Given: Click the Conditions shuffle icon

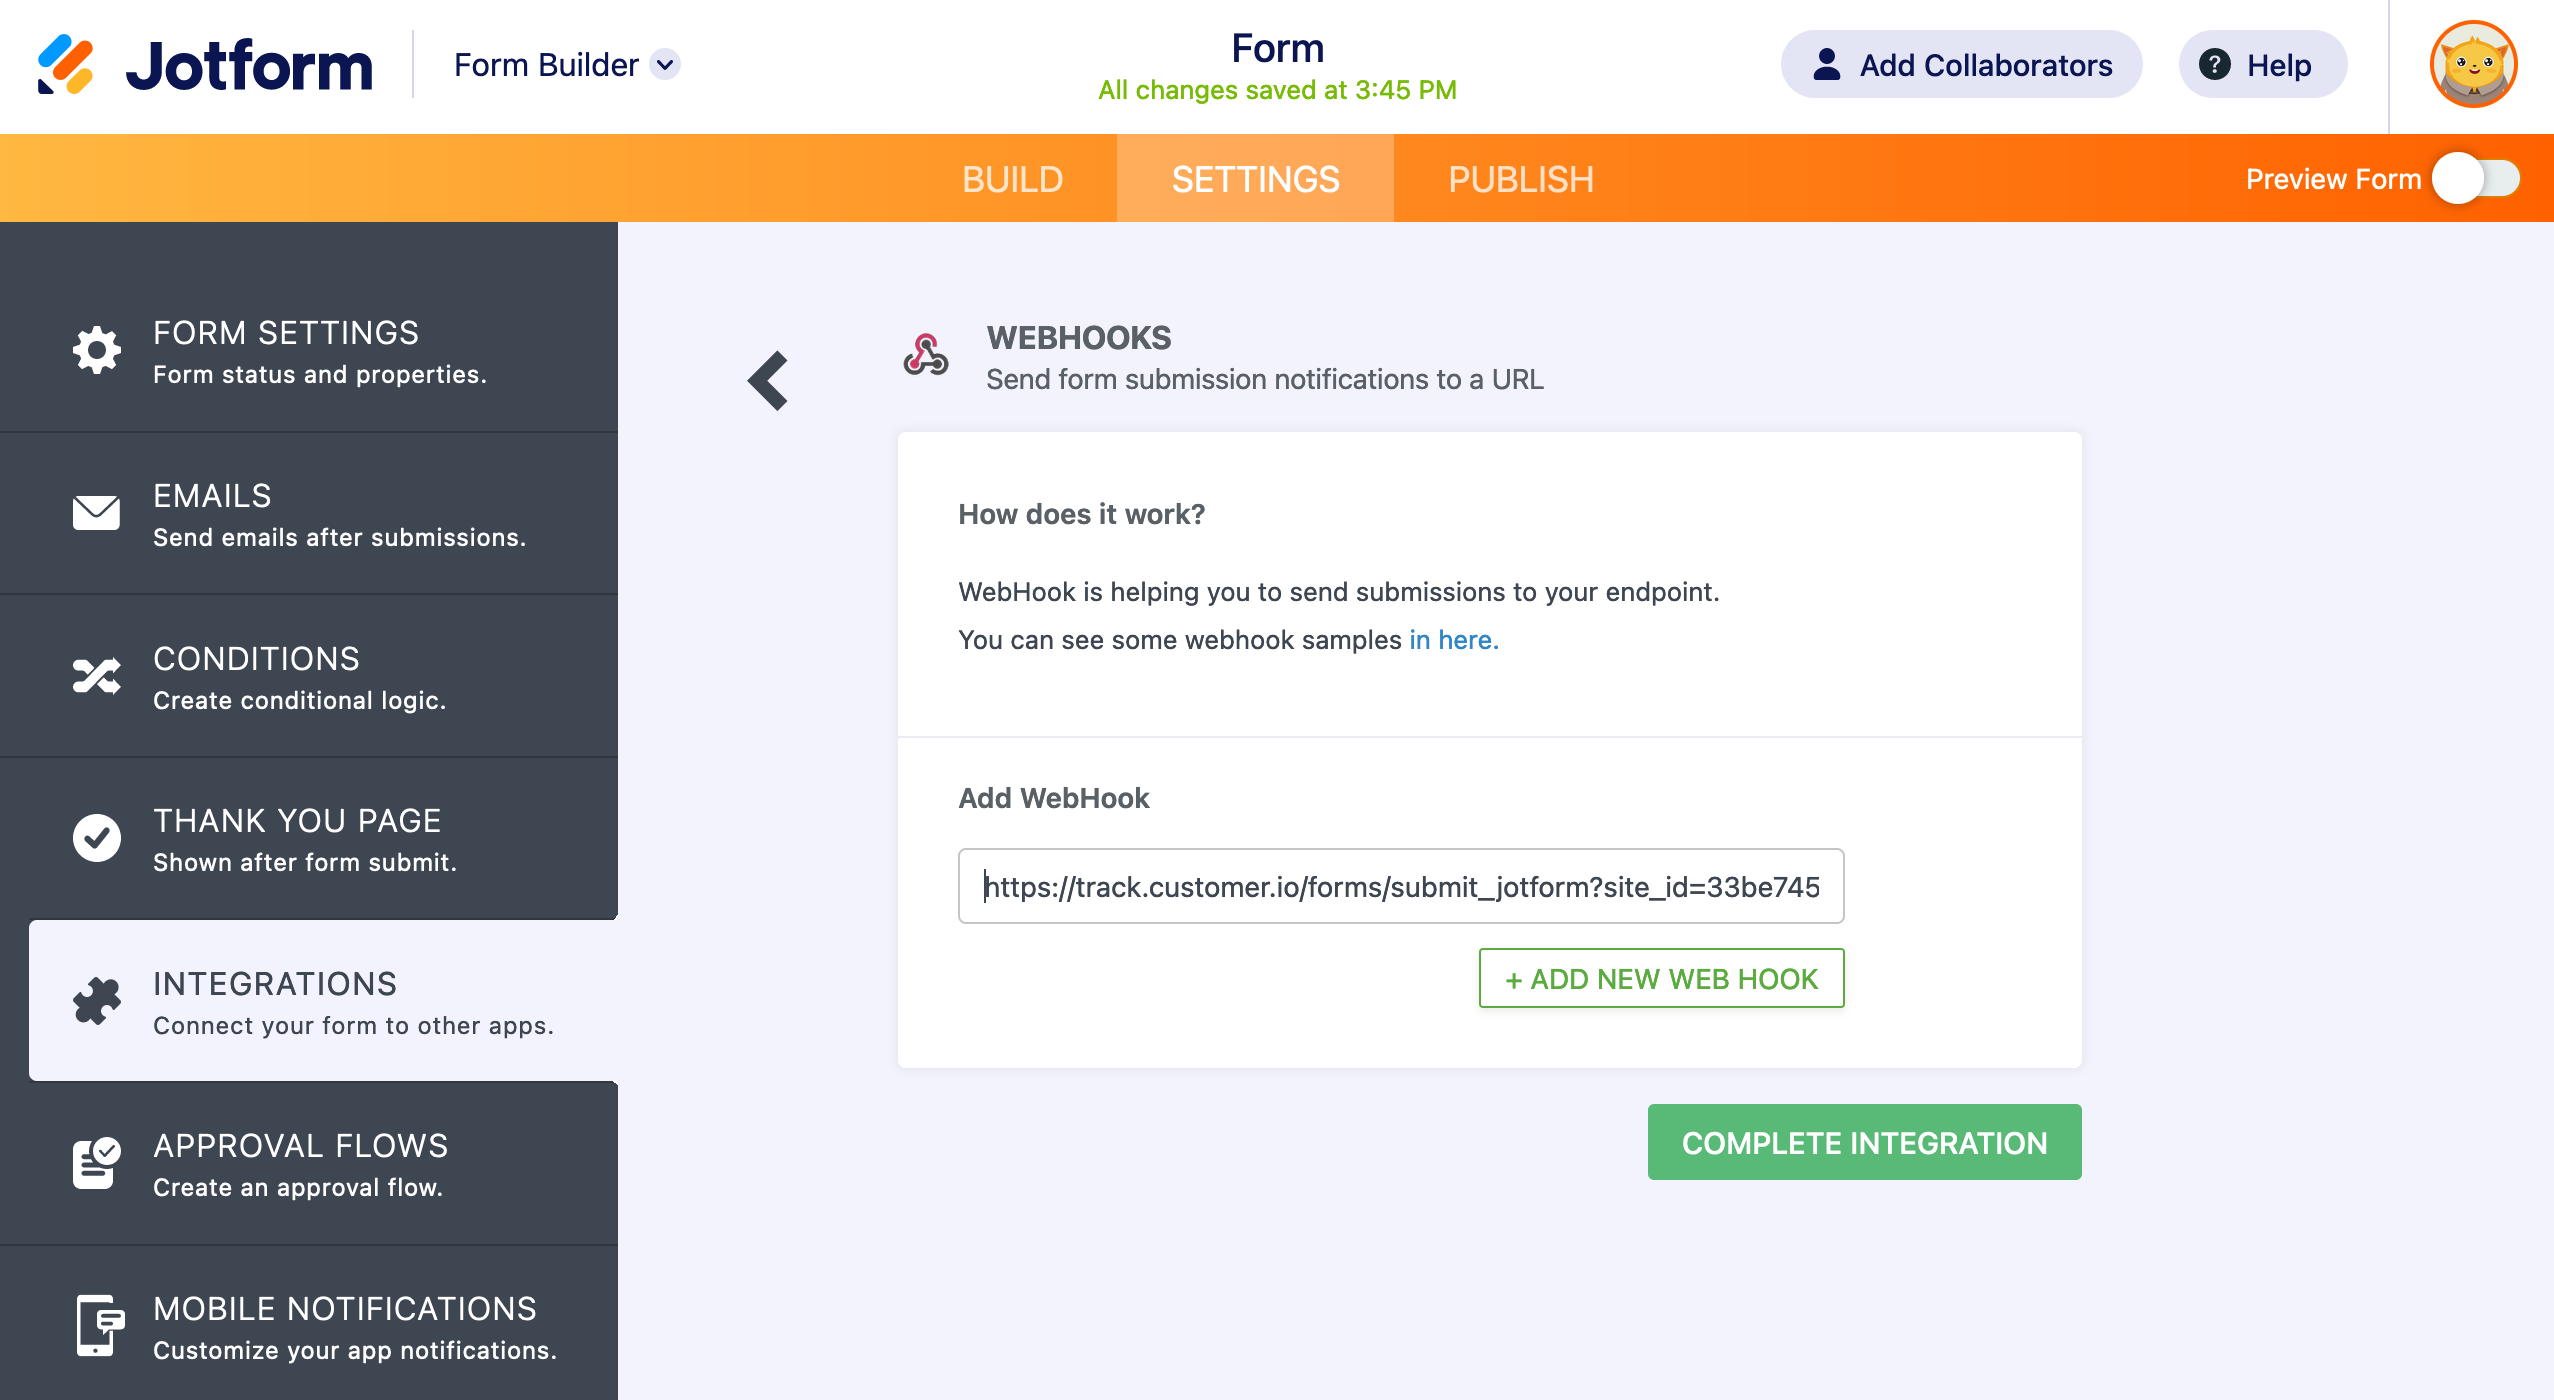Looking at the screenshot, I should pos(96,676).
